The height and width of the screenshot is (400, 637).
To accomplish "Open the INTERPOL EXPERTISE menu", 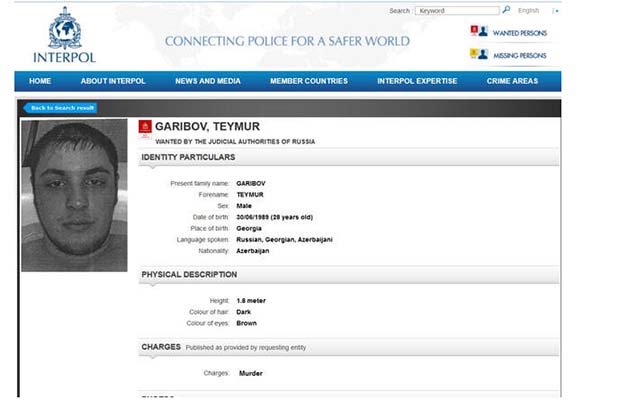I will point(417,81).
